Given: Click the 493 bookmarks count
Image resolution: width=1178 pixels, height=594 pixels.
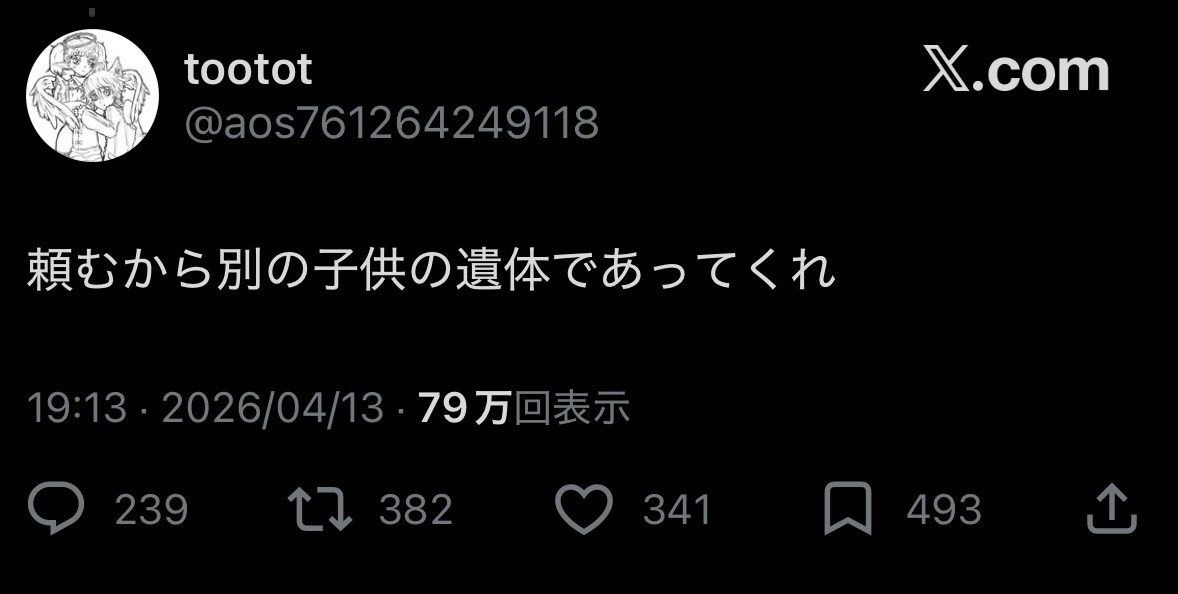Looking at the screenshot, I should point(944,510).
